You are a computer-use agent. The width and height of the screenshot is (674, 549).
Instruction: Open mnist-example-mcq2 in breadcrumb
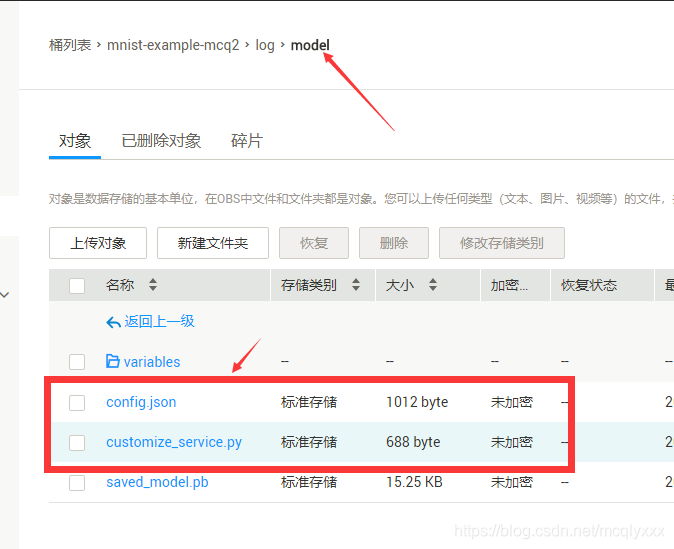coord(173,45)
